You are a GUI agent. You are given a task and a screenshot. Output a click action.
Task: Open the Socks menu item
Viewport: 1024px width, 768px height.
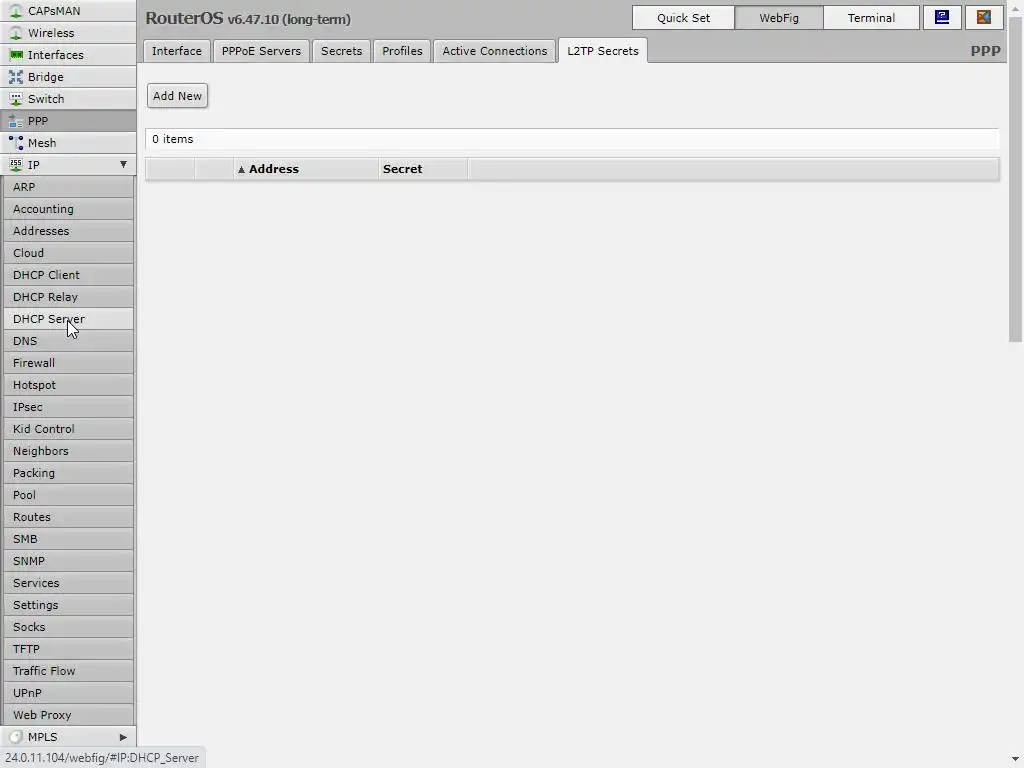click(69, 626)
